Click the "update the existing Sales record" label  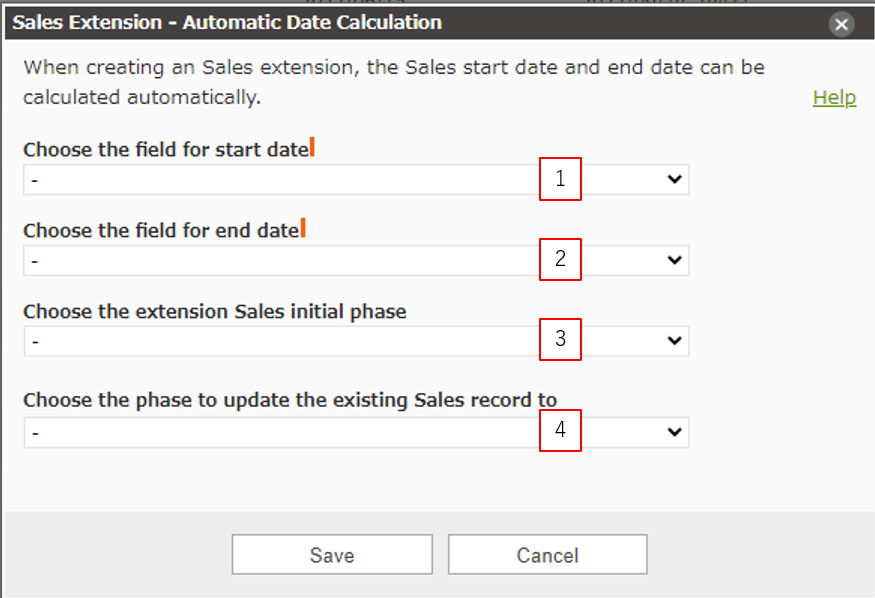(x=289, y=400)
